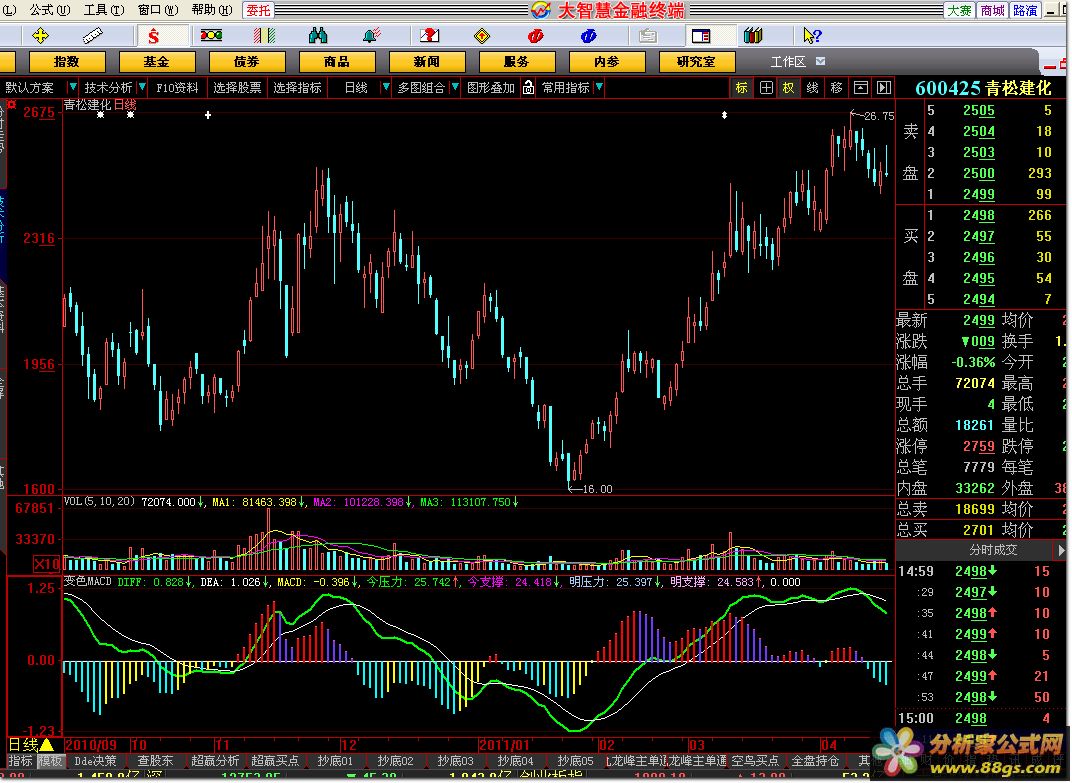Switch to the 模板 bottom tab
Viewport: 1072px width, 783px height.
click(50, 761)
